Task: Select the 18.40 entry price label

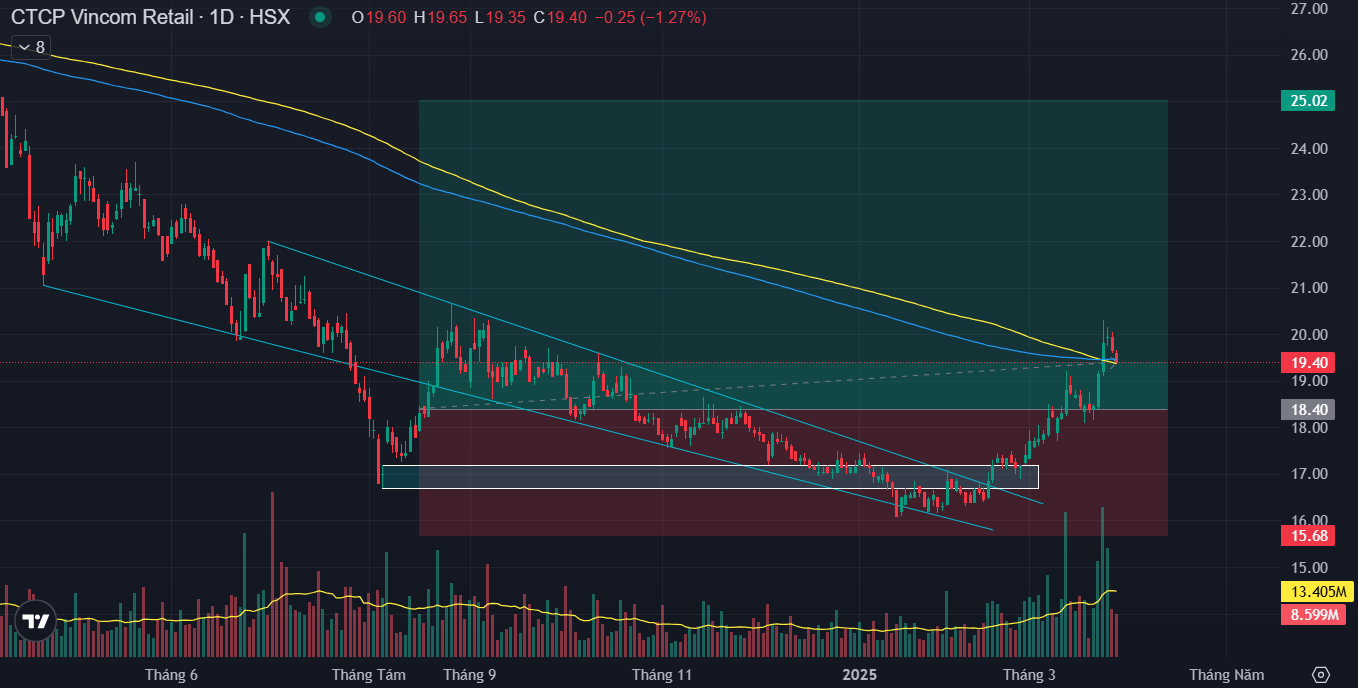Action: [1307, 409]
